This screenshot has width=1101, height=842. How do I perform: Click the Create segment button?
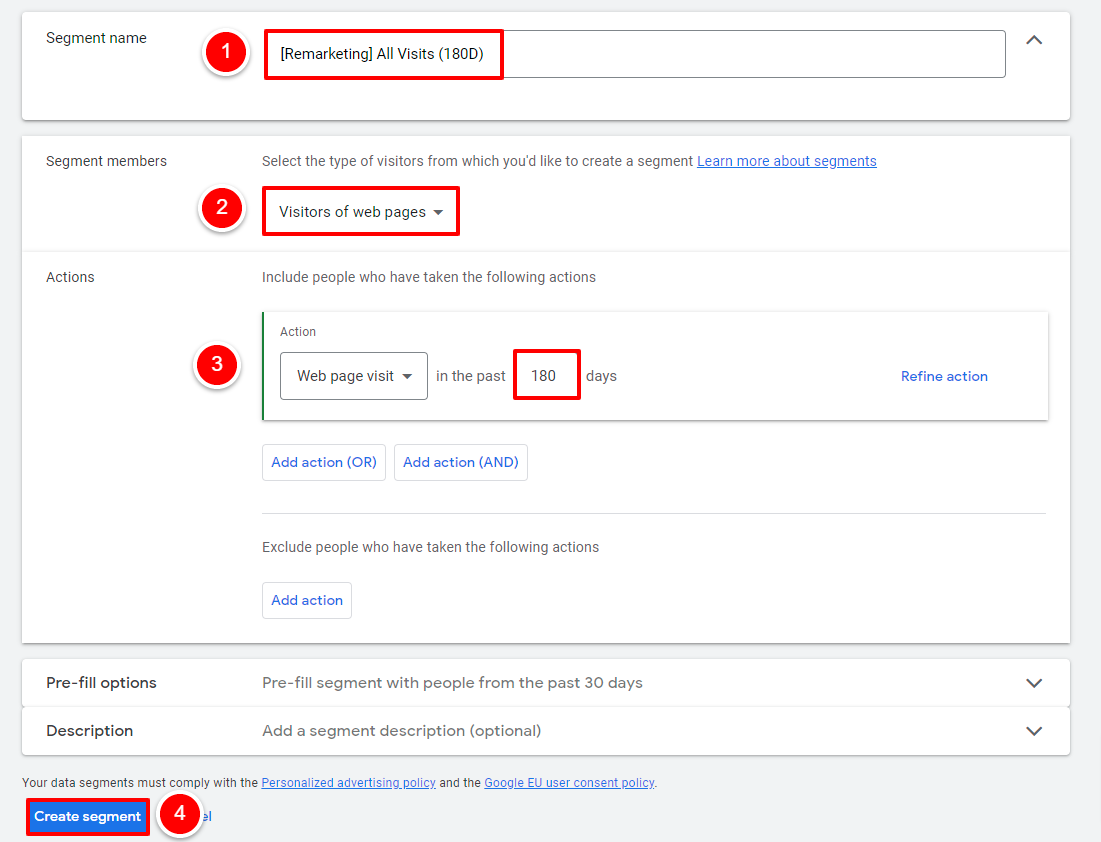point(88,817)
